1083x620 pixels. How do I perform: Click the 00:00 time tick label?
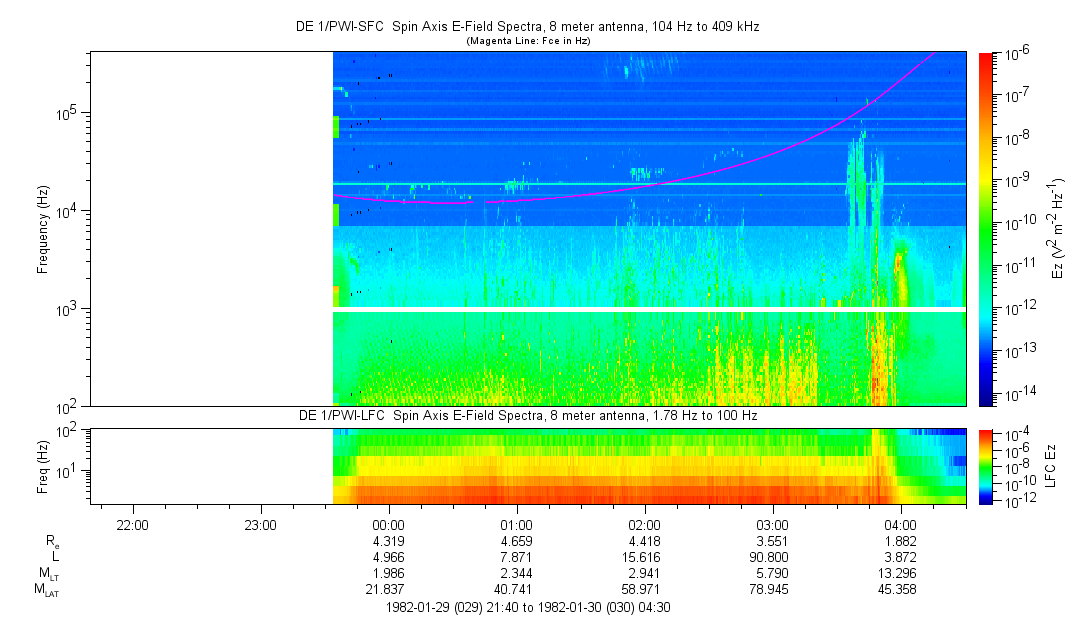click(388, 525)
